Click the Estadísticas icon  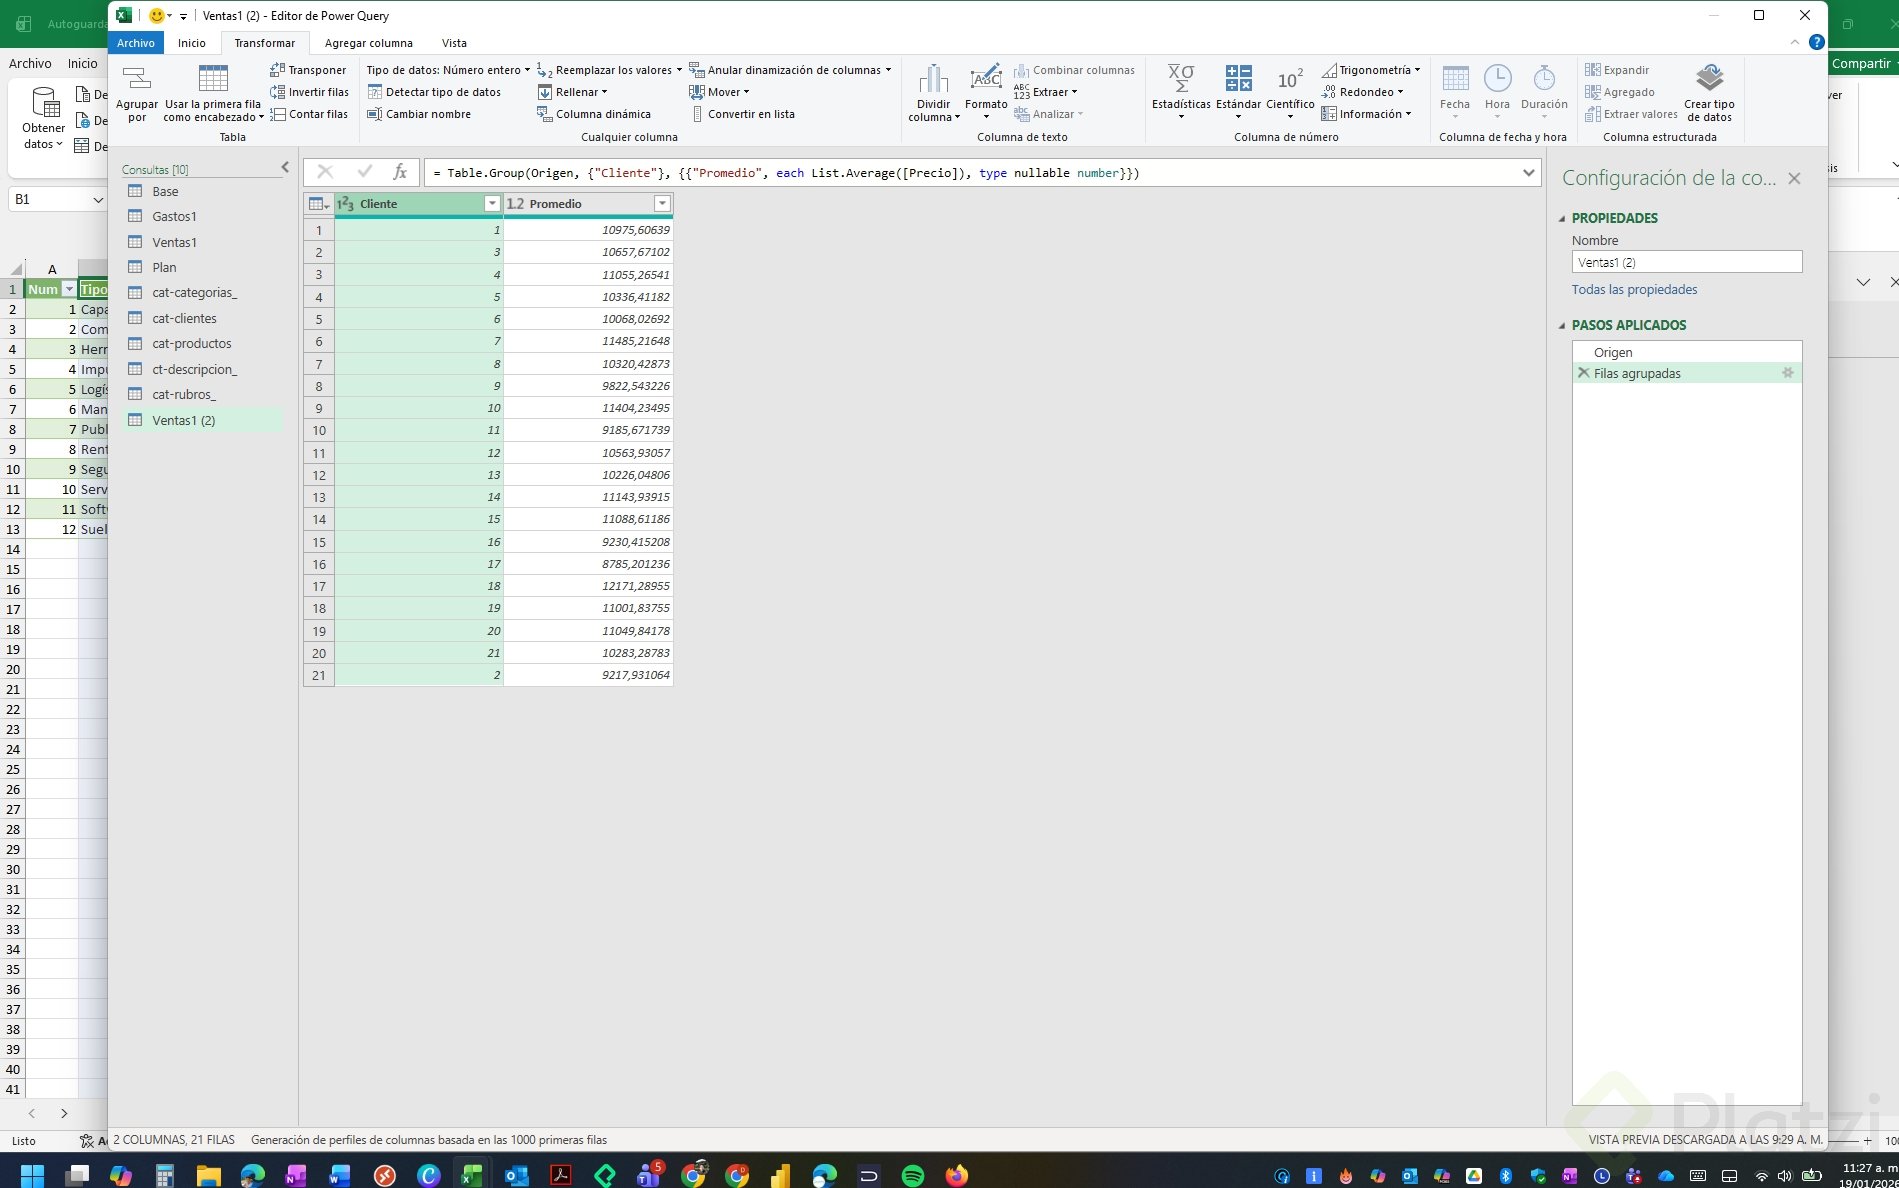point(1181,78)
